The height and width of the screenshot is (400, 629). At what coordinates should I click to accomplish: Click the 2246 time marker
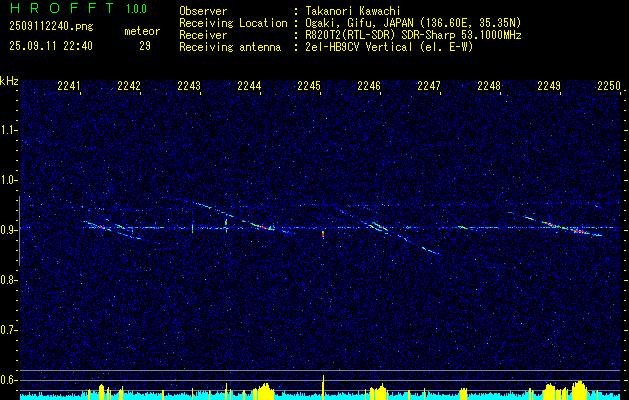(369, 86)
